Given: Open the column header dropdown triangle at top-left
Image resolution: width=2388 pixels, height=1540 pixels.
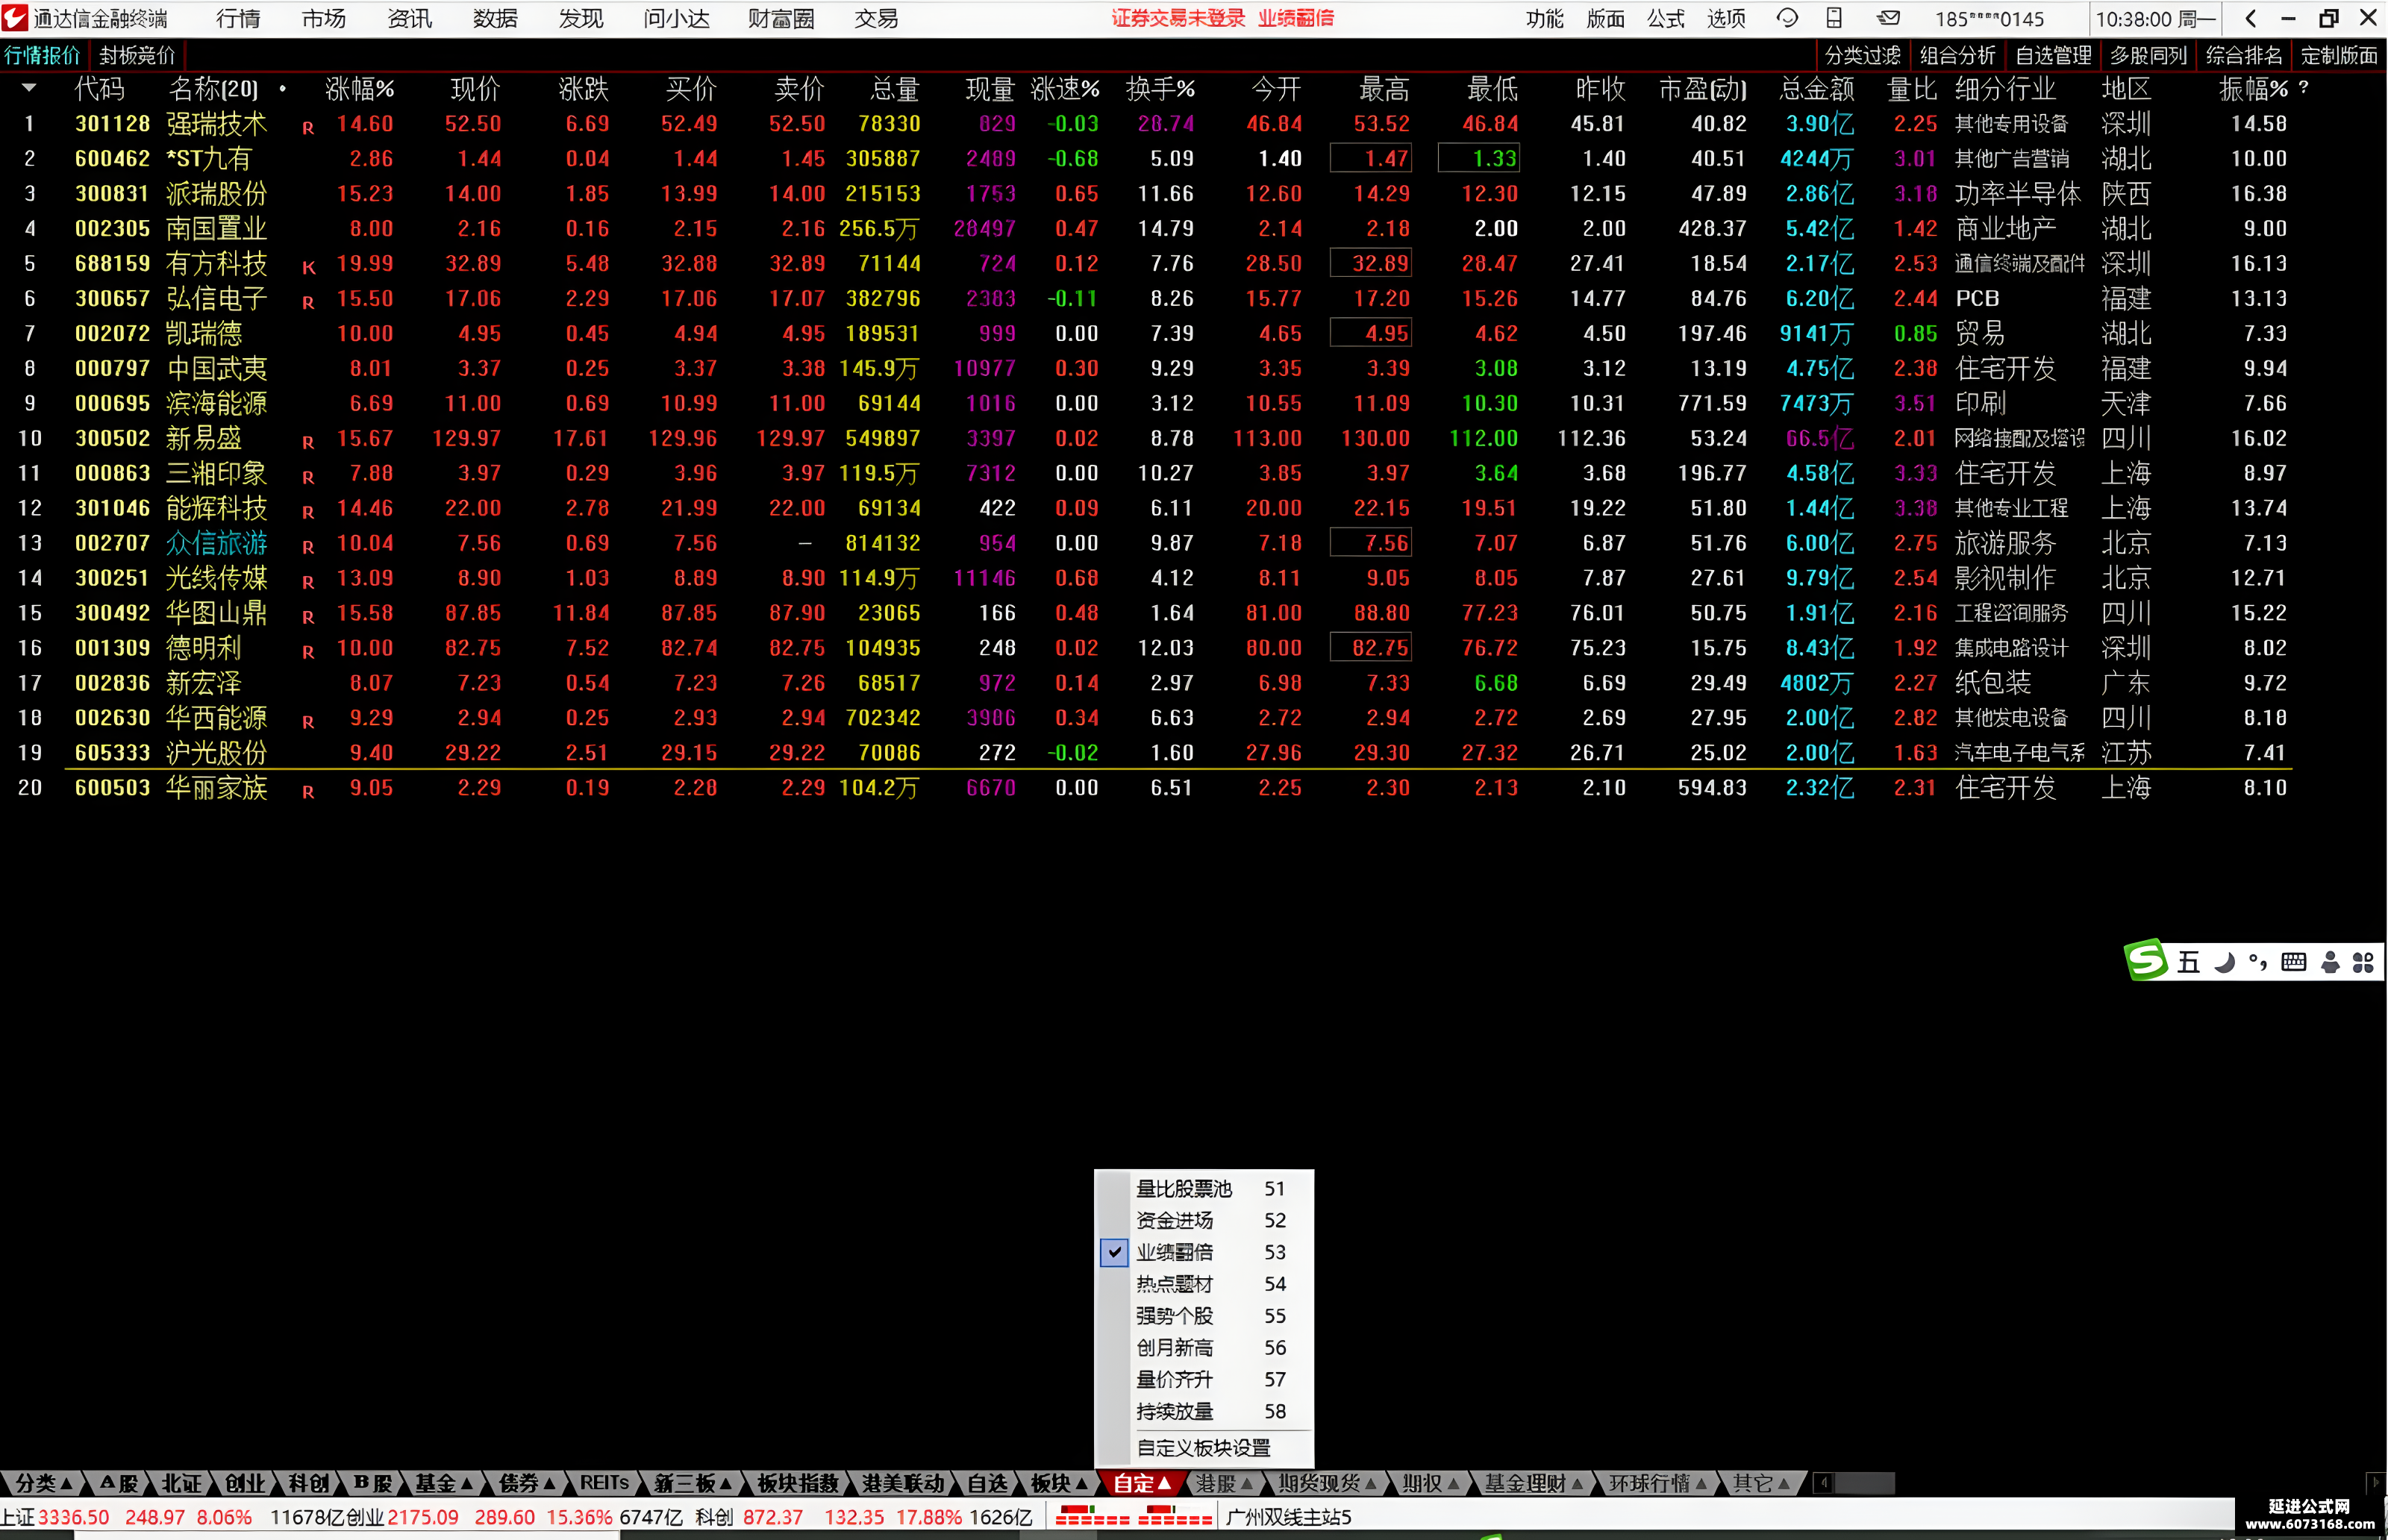Looking at the screenshot, I should (x=29, y=89).
